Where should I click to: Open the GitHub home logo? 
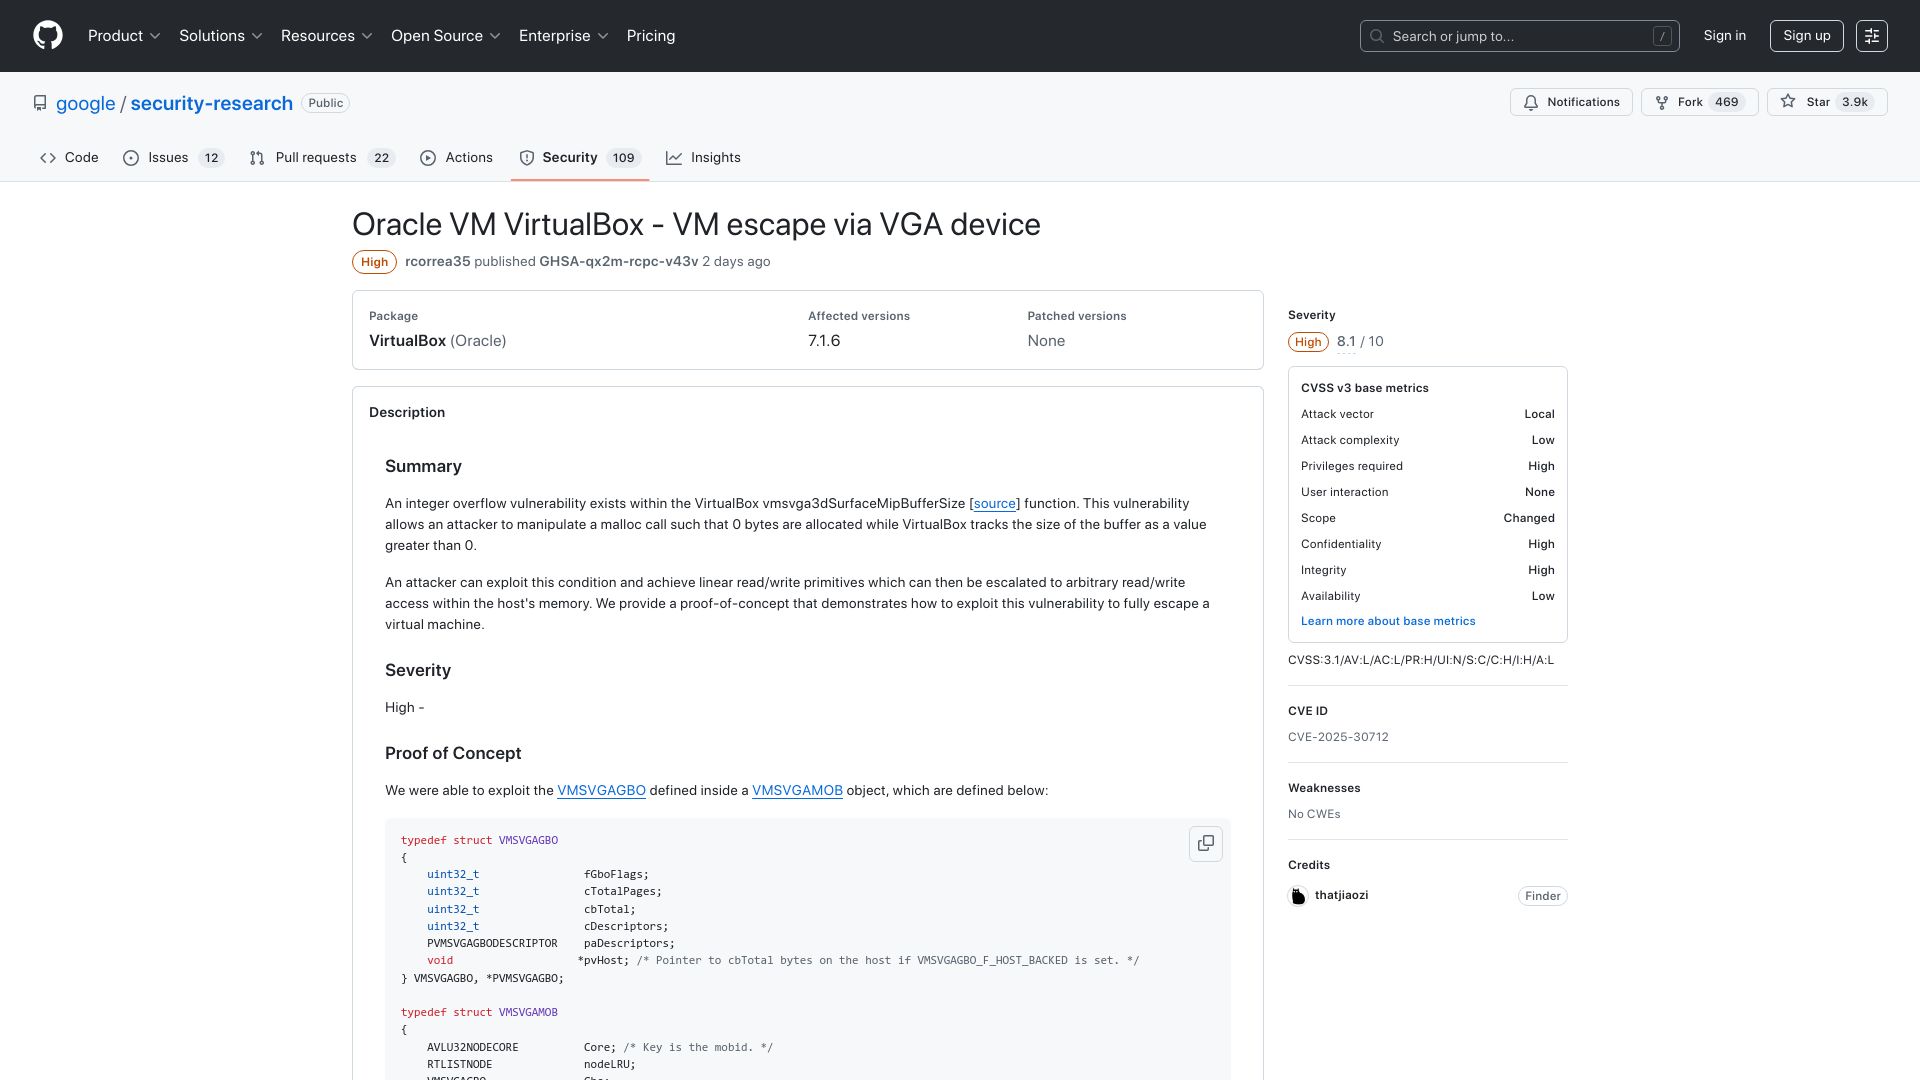click(48, 36)
